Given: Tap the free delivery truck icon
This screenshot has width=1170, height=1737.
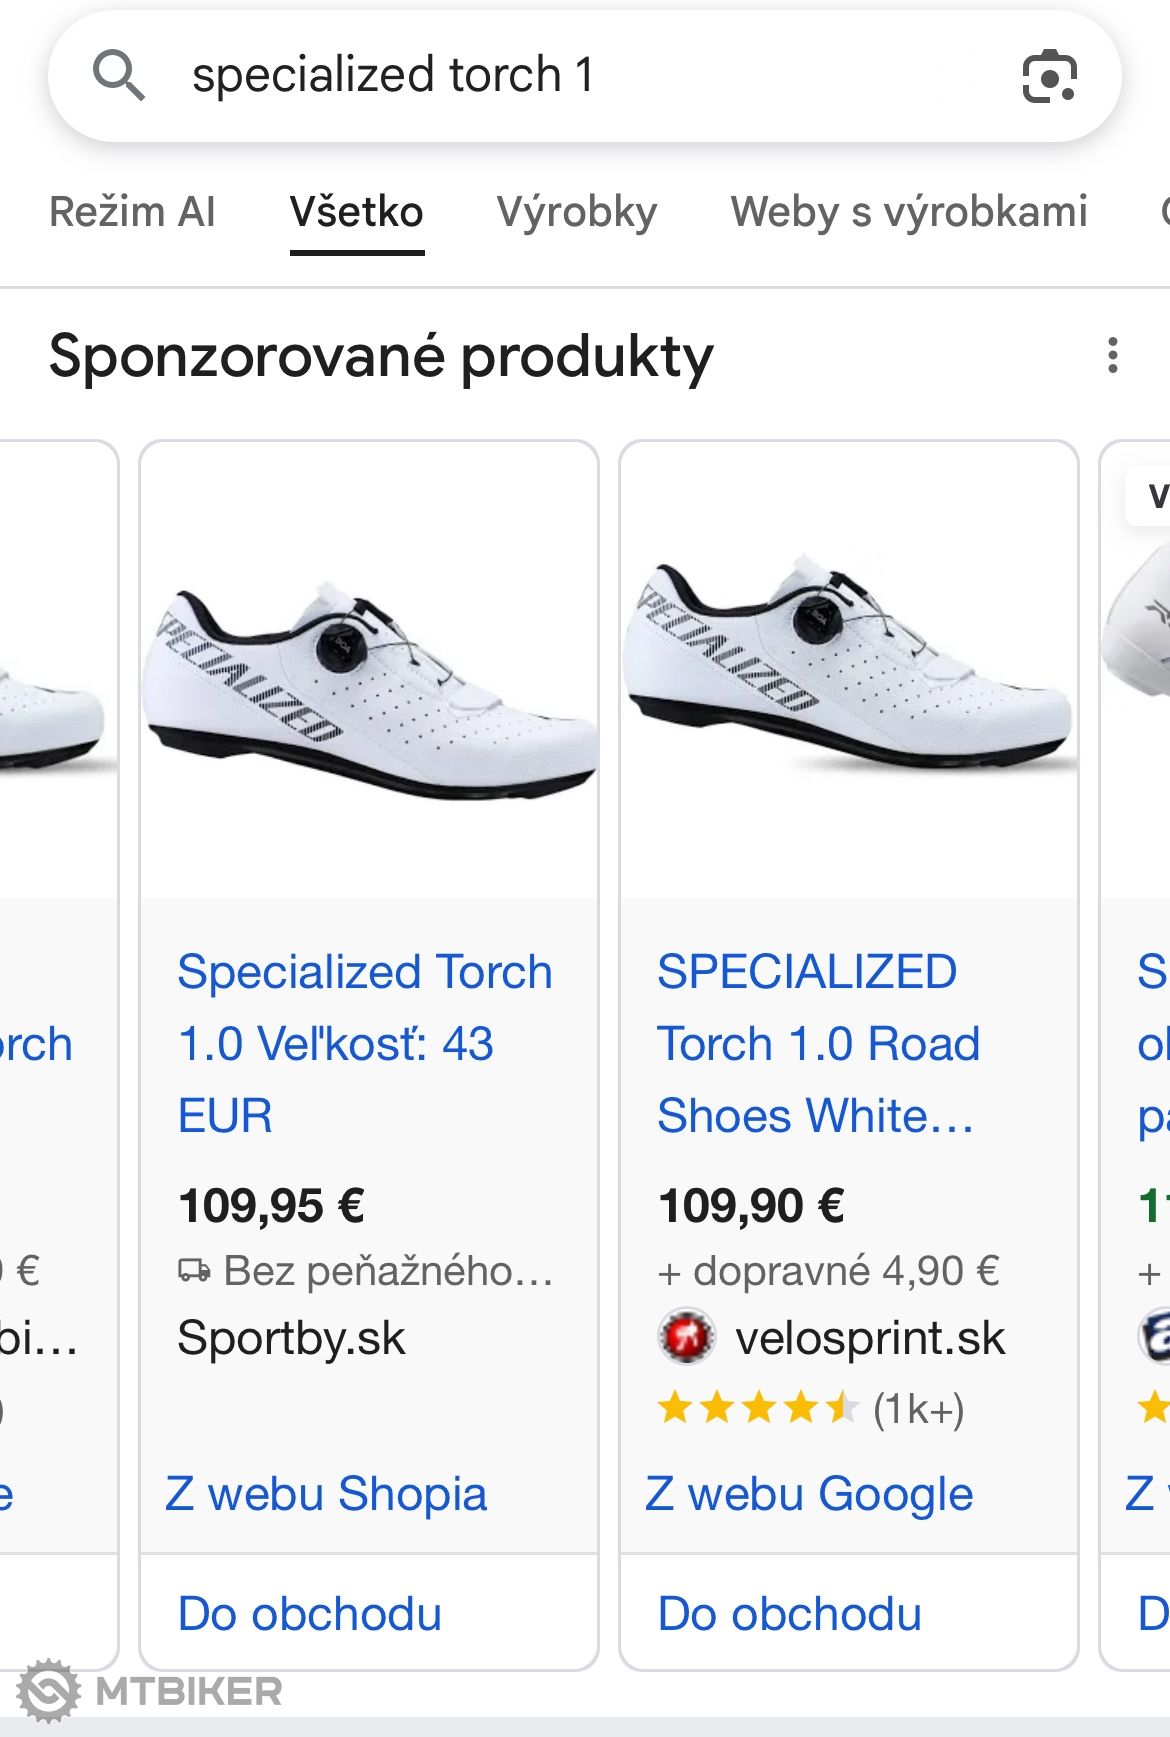Looking at the screenshot, I should 194,1271.
